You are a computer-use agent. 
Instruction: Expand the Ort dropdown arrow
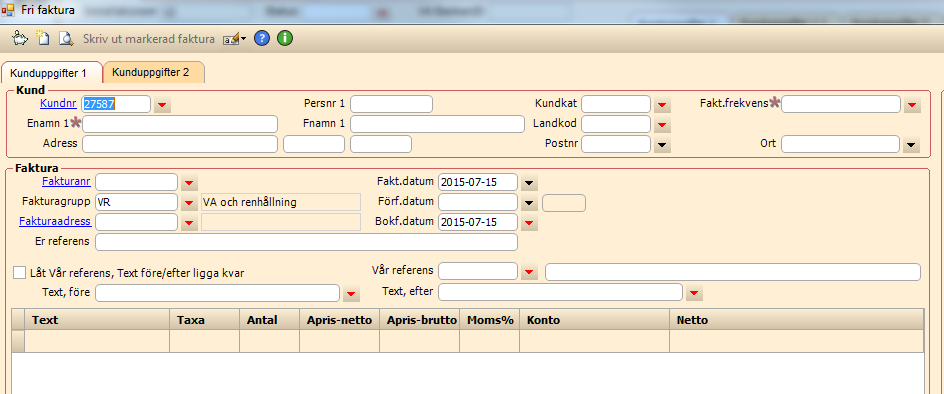pos(912,145)
